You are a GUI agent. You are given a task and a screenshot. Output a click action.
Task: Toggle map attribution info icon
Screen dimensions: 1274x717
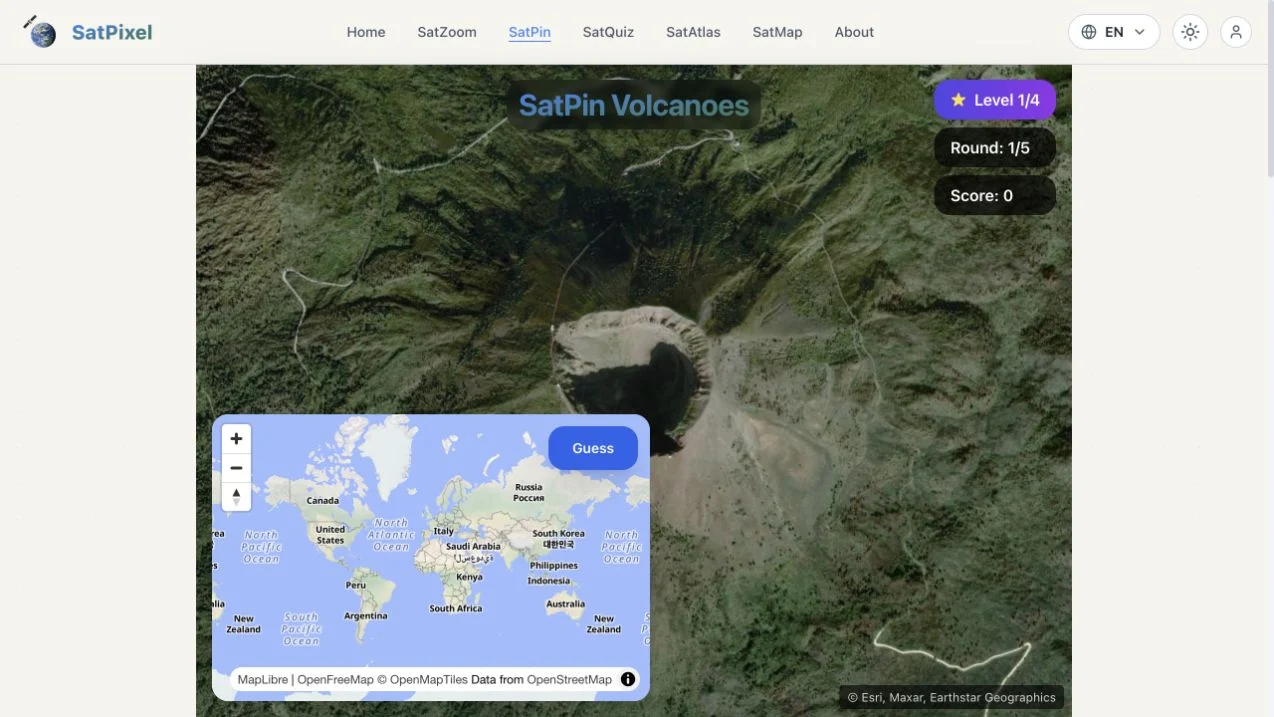(628, 679)
